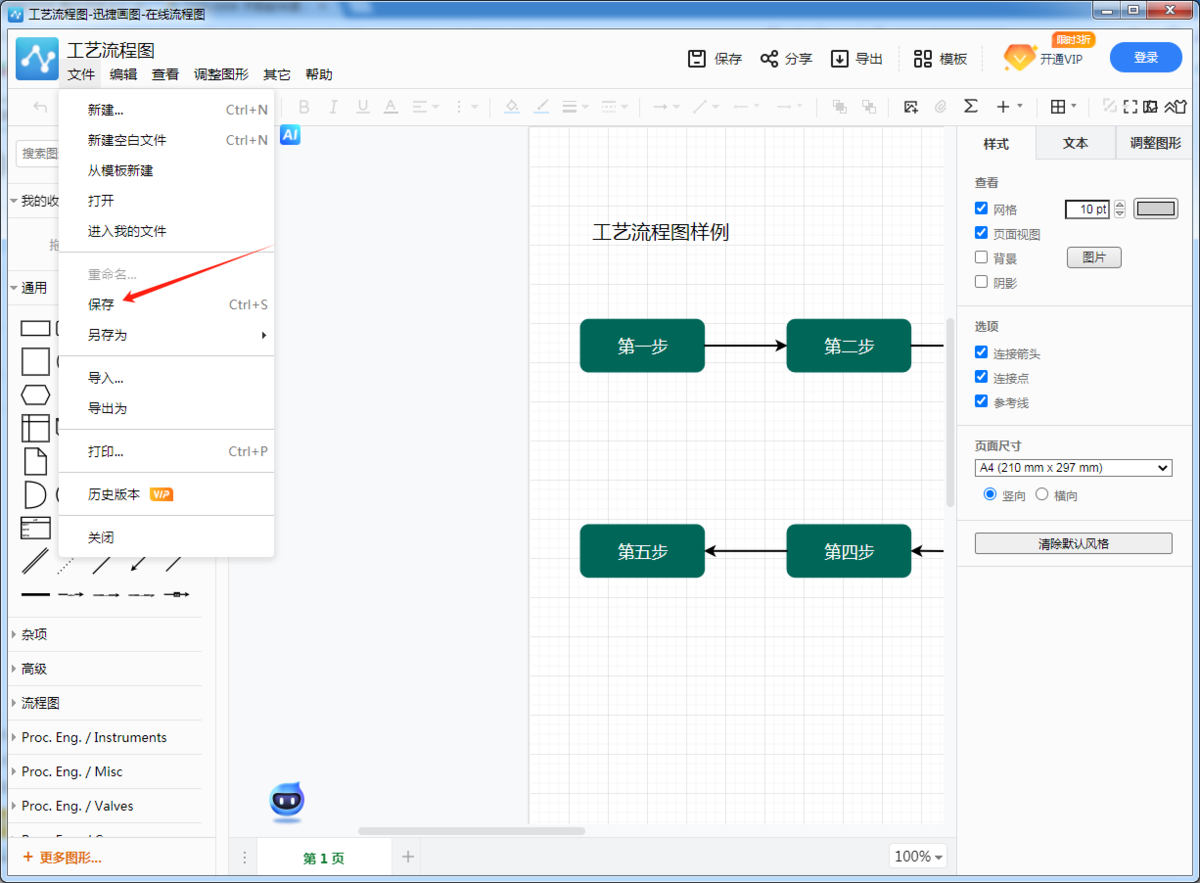Toggle underline text formatting

pos(362,106)
